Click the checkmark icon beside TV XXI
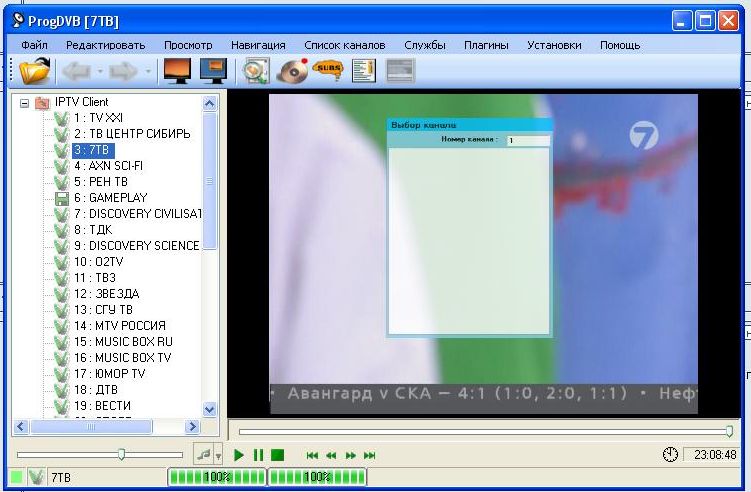This screenshot has width=751, height=492. (x=62, y=118)
